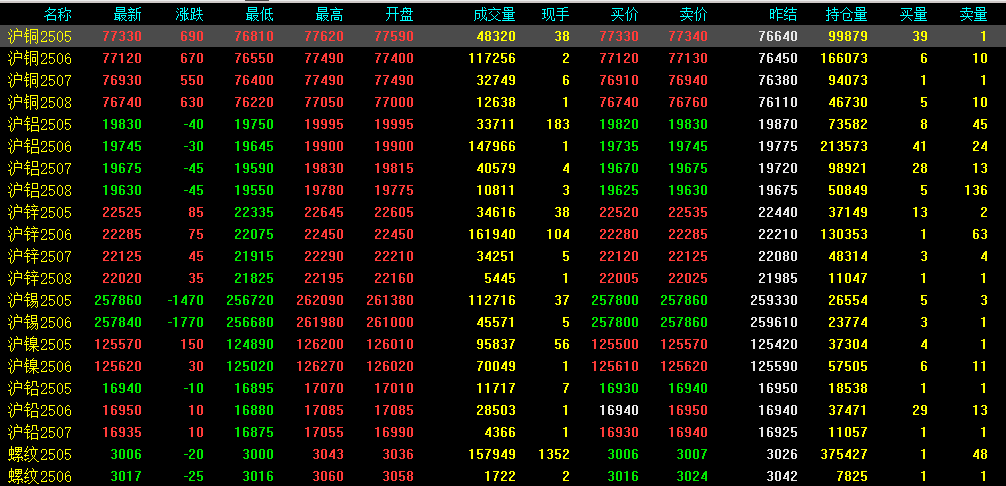Select the 沪铜2506 contract name
This screenshot has width=1006, height=486.
(x=40, y=59)
